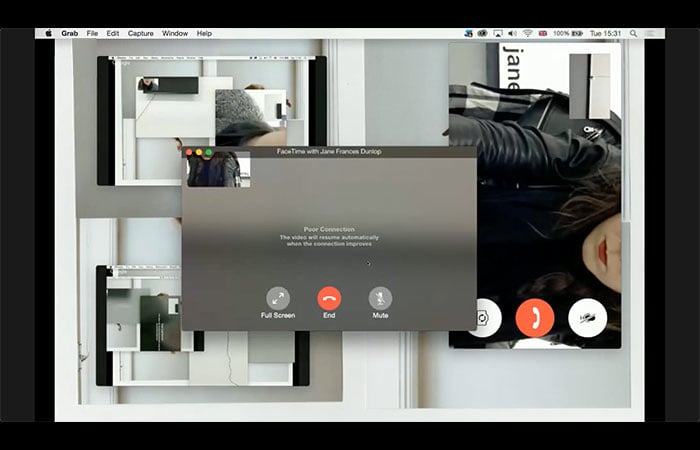The width and height of the screenshot is (700, 450).
Task: Toggle mute on the phone call screen
Action: click(588, 318)
